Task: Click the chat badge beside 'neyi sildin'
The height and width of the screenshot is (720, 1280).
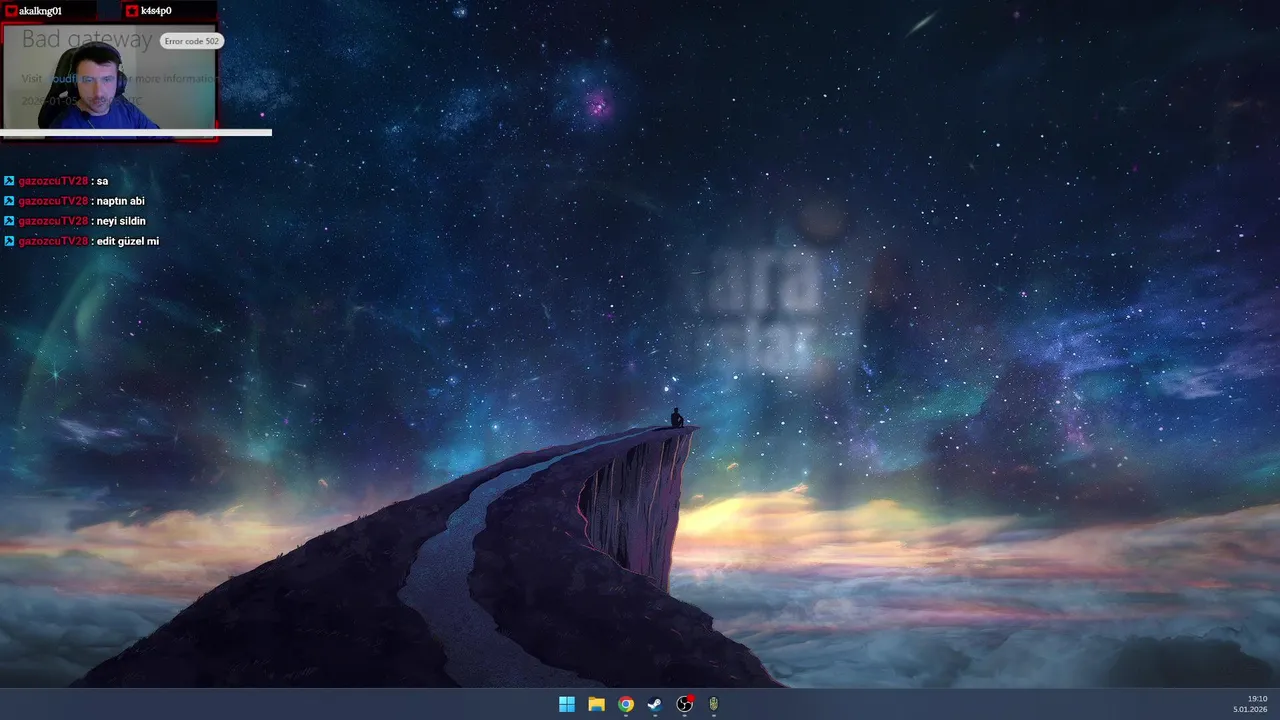Action: tap(9, 221)
